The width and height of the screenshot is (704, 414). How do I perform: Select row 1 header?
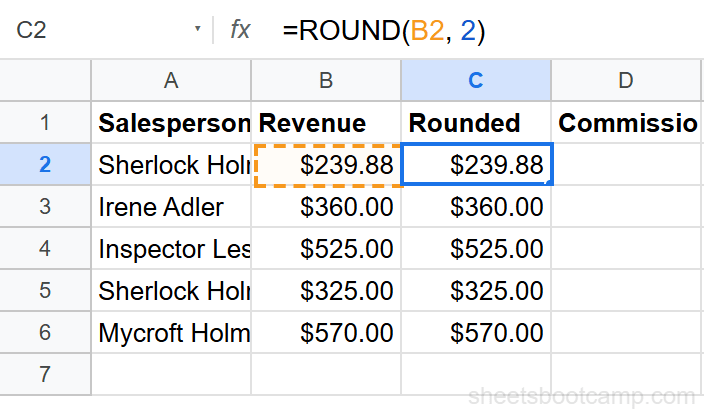45,123
